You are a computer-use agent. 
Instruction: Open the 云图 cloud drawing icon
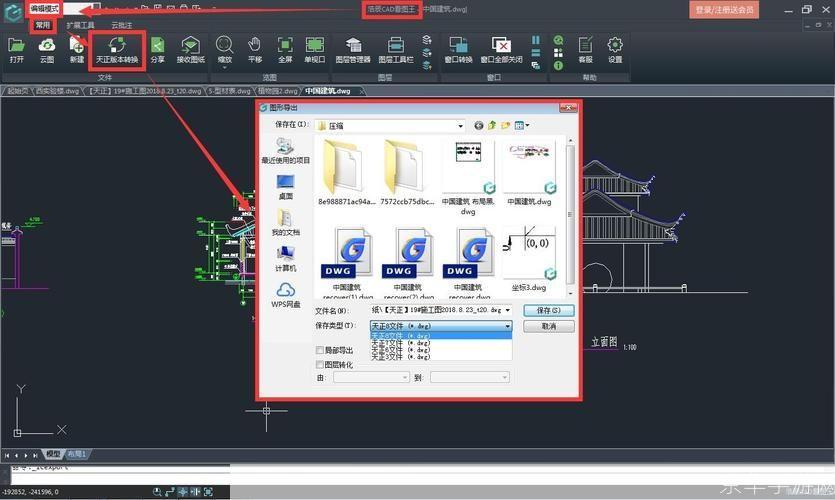47,50
